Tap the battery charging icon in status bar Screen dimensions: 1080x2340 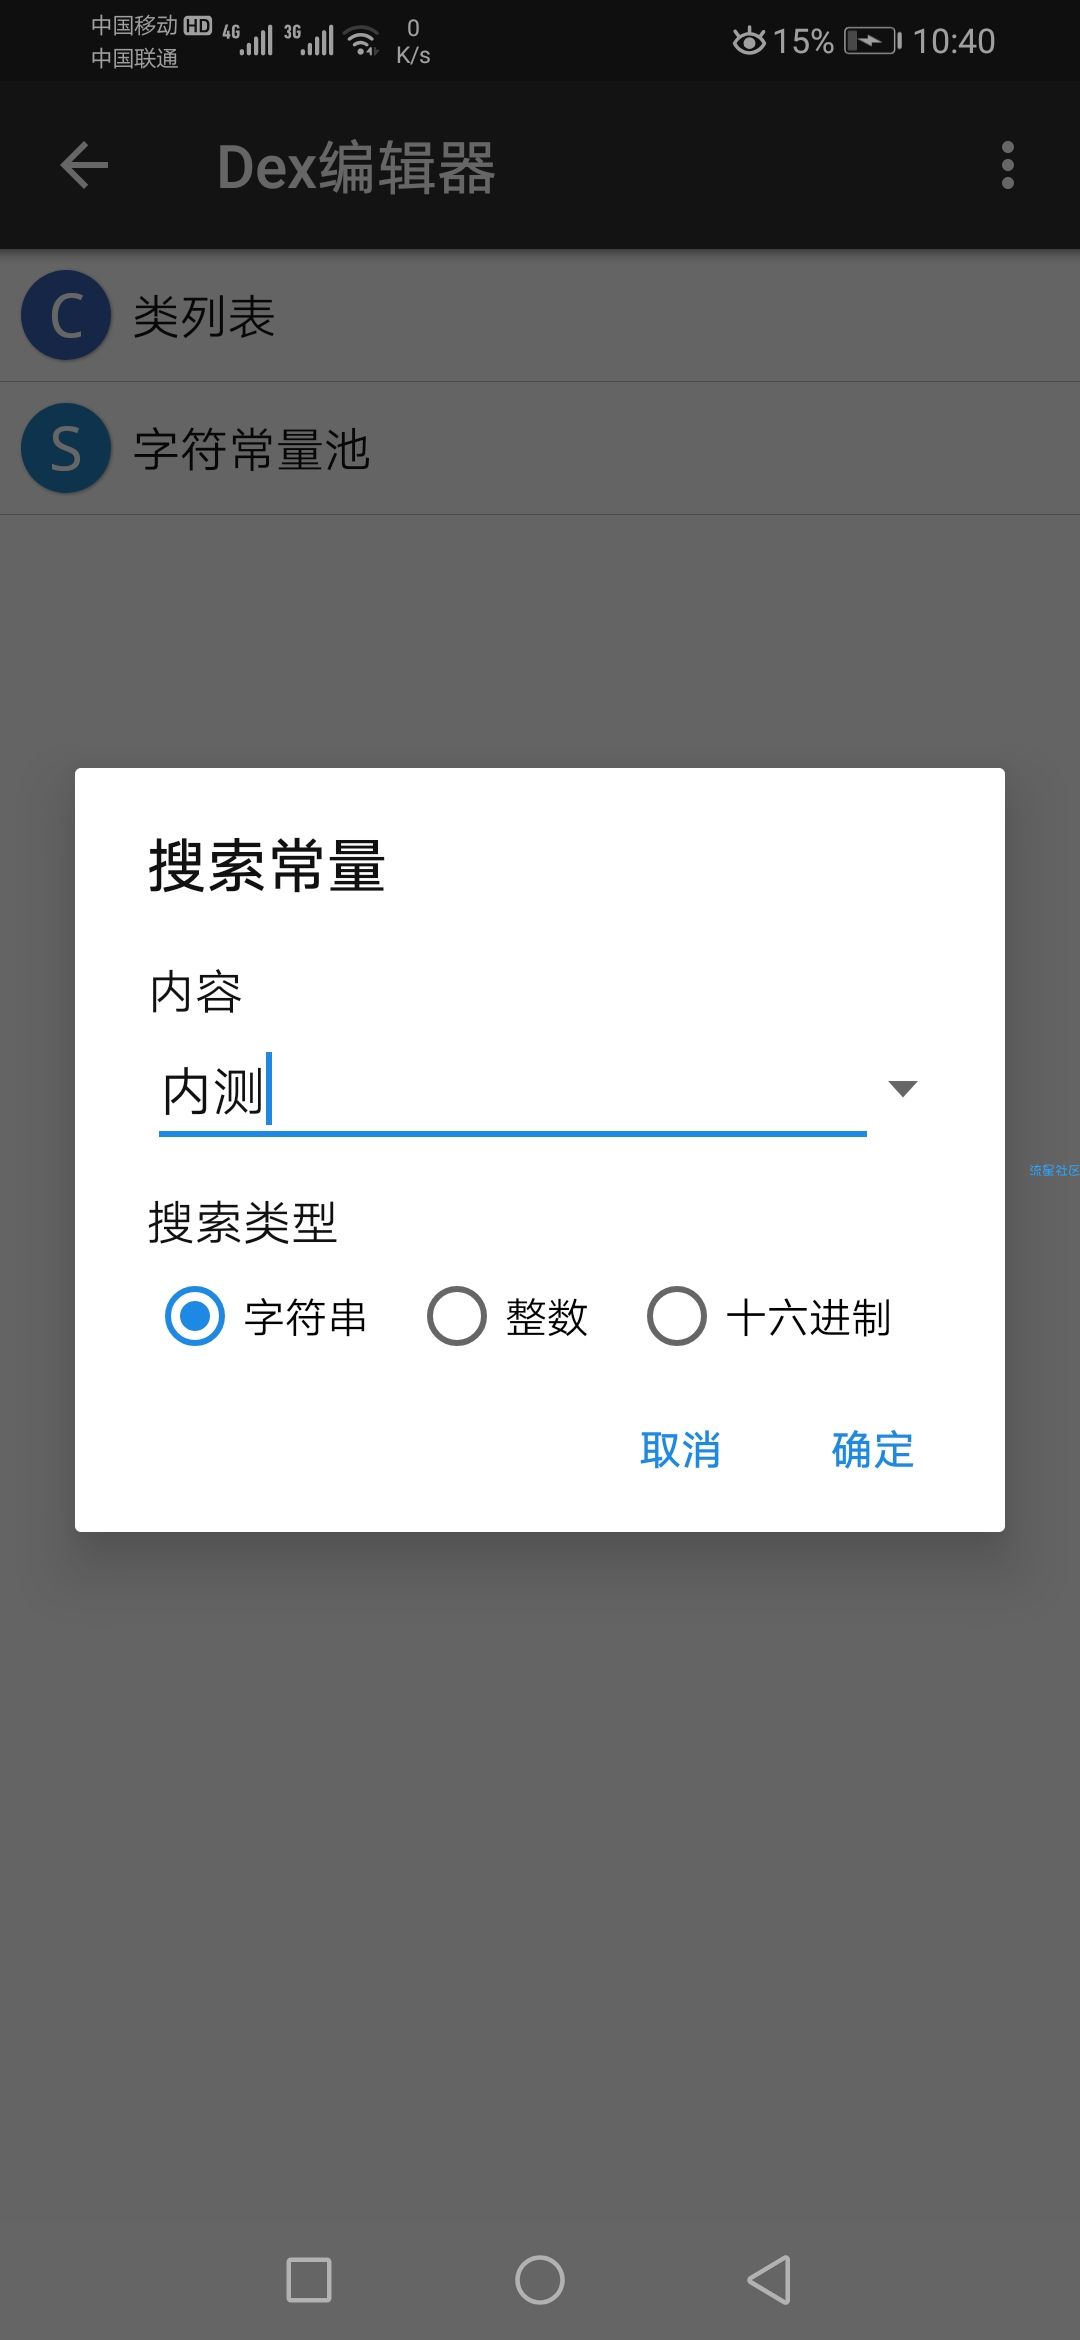click(873, 41)
